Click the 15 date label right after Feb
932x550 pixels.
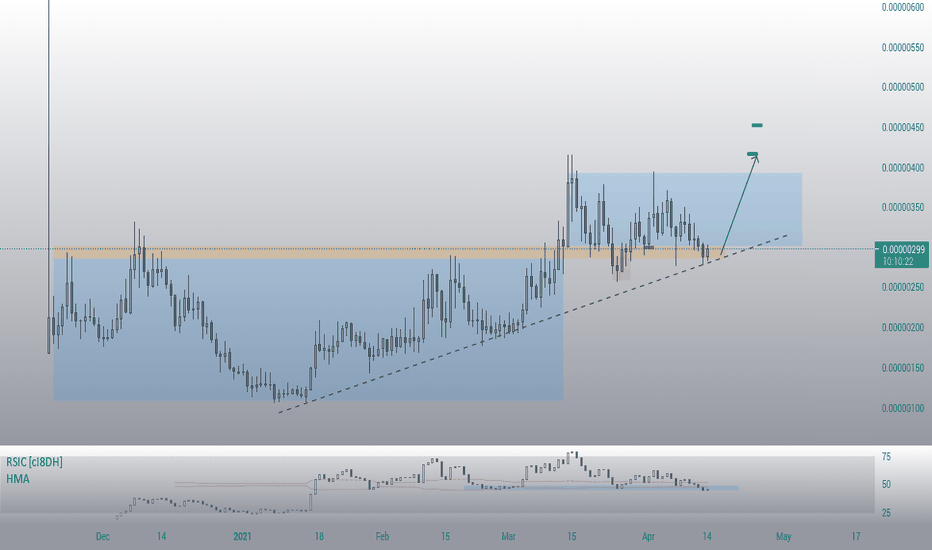point(445,536)
